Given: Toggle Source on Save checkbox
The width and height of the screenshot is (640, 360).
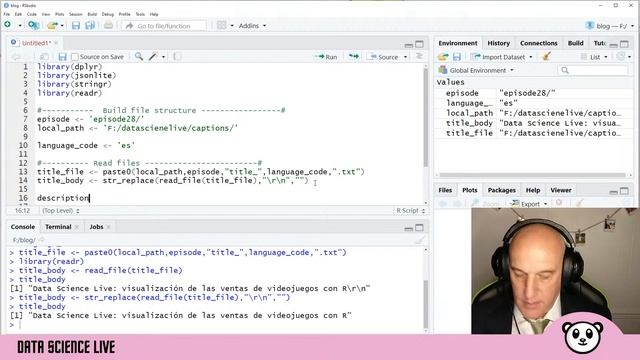Looking at the screenshot, I should 75,57.
